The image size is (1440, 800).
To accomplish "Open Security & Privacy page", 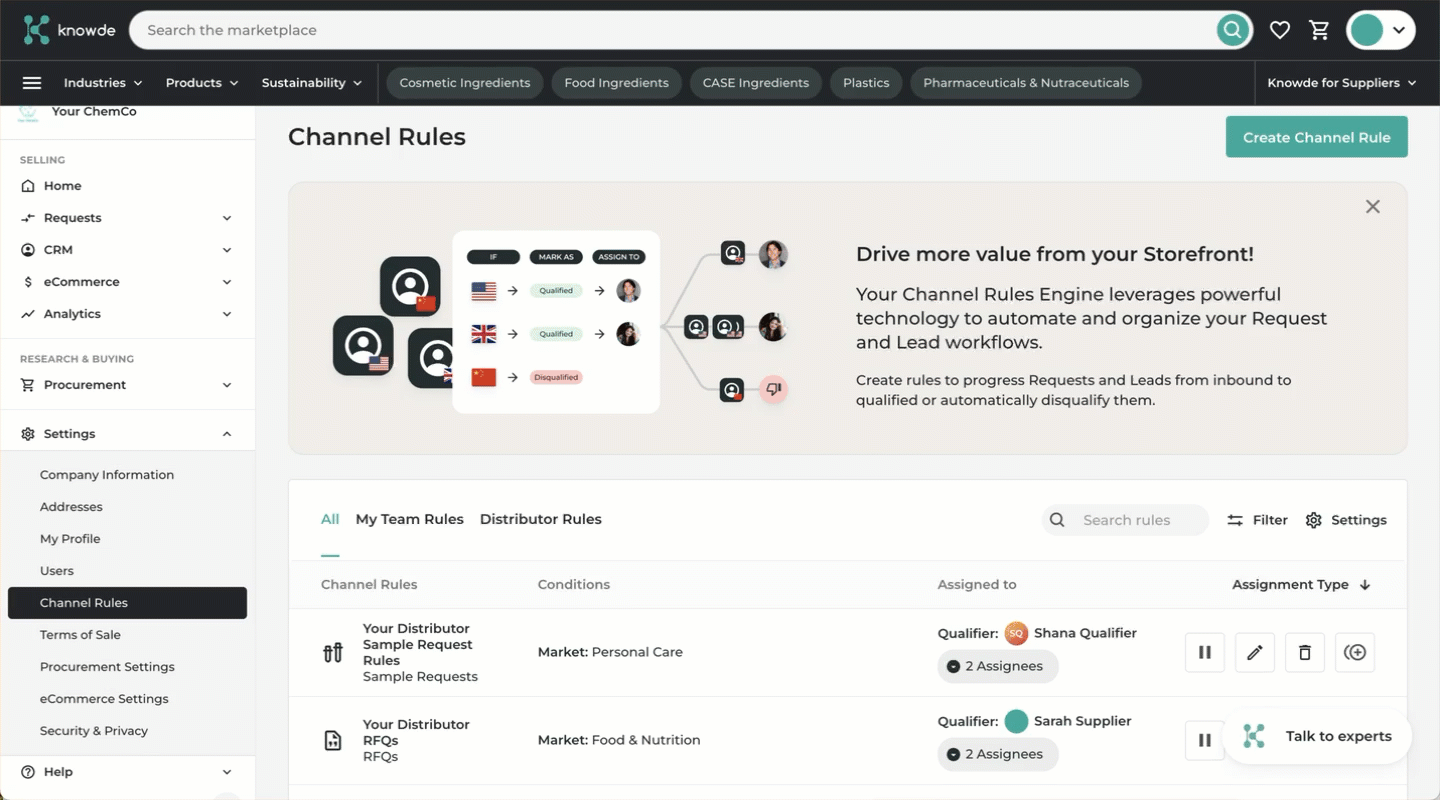I will click(94, 731).
